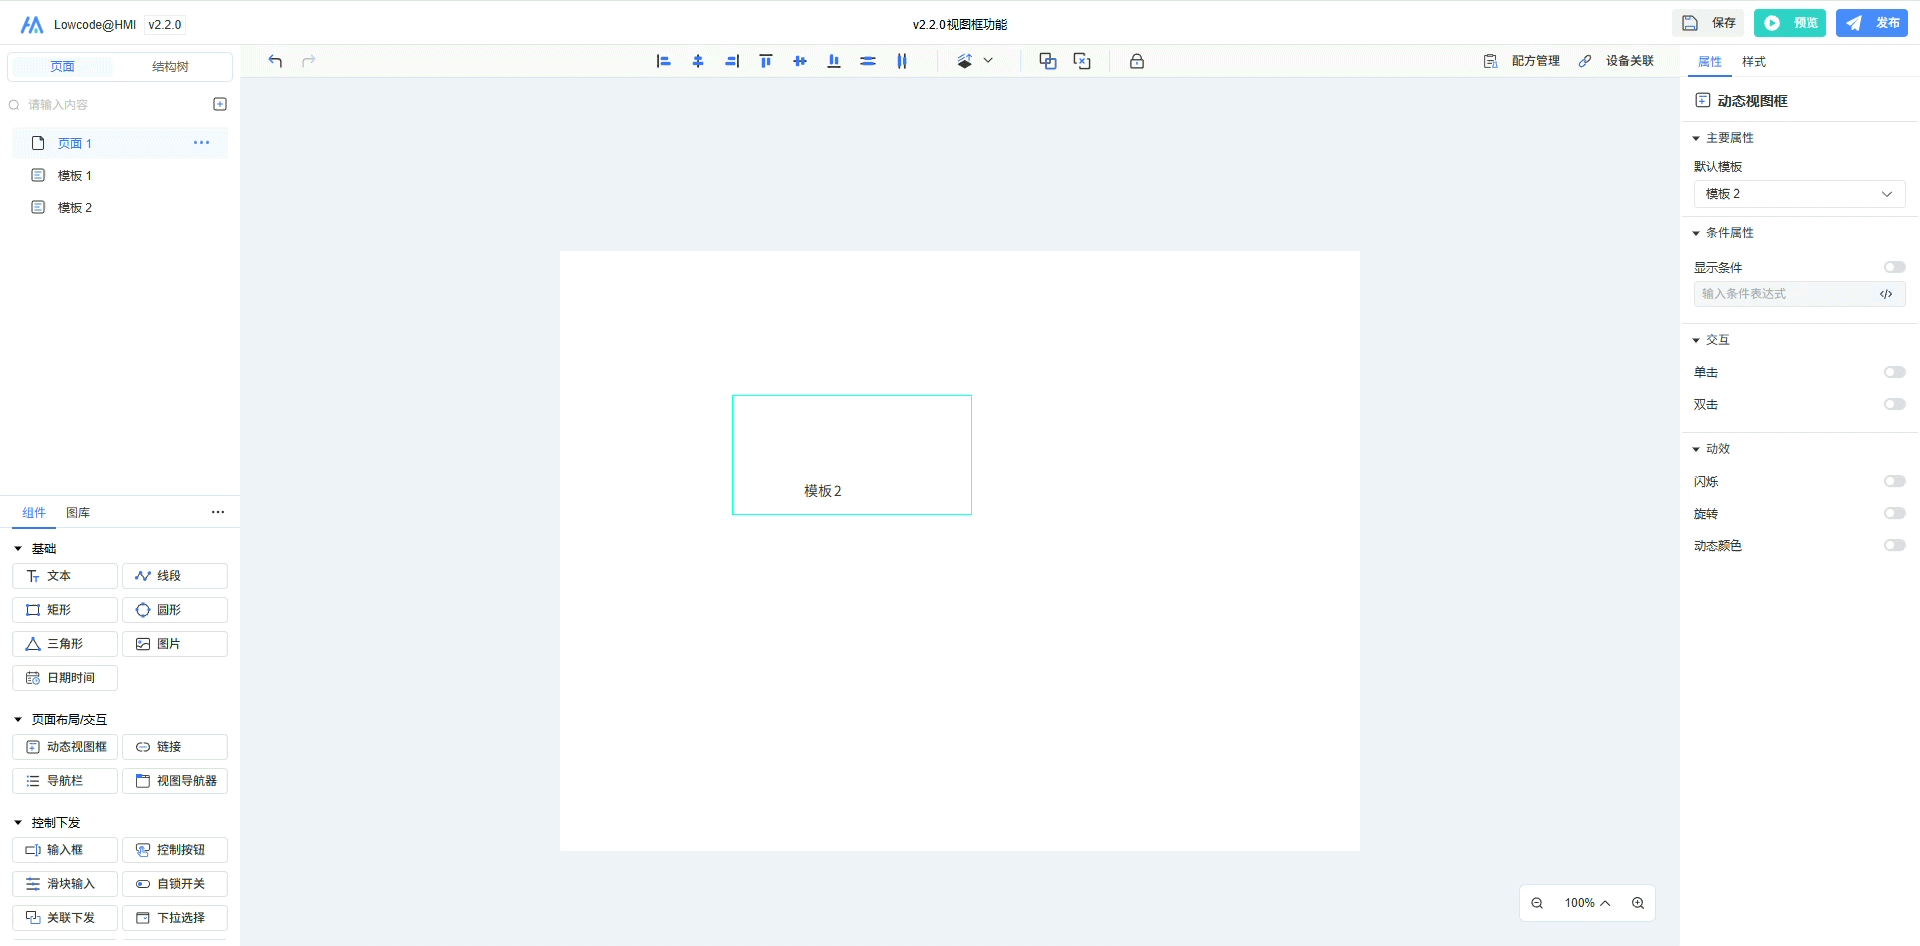Viewport: 1920px width, 946px height.
Task: Open the 默认模板 dropdown
Action: click(x=1799, y=194)
